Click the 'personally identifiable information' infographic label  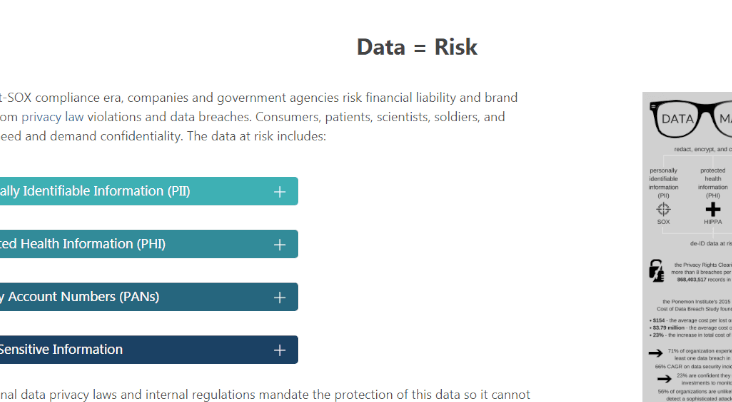click(x=663, y=183)
